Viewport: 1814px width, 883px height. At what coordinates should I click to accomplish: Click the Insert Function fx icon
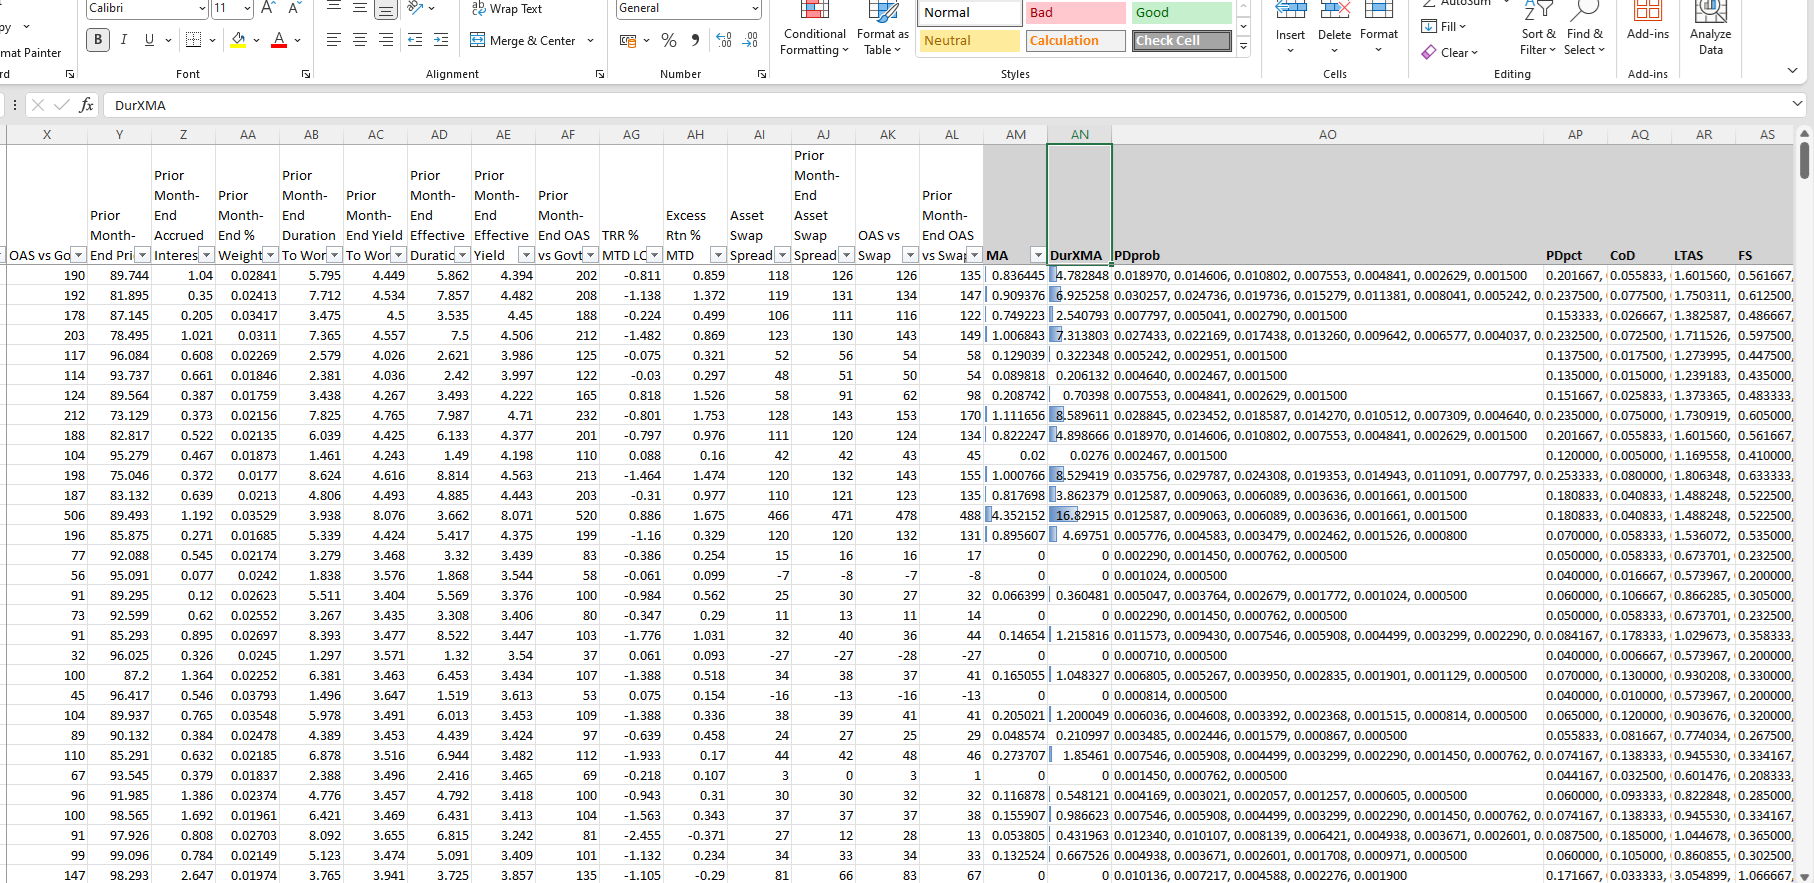(x=87, y=105)
